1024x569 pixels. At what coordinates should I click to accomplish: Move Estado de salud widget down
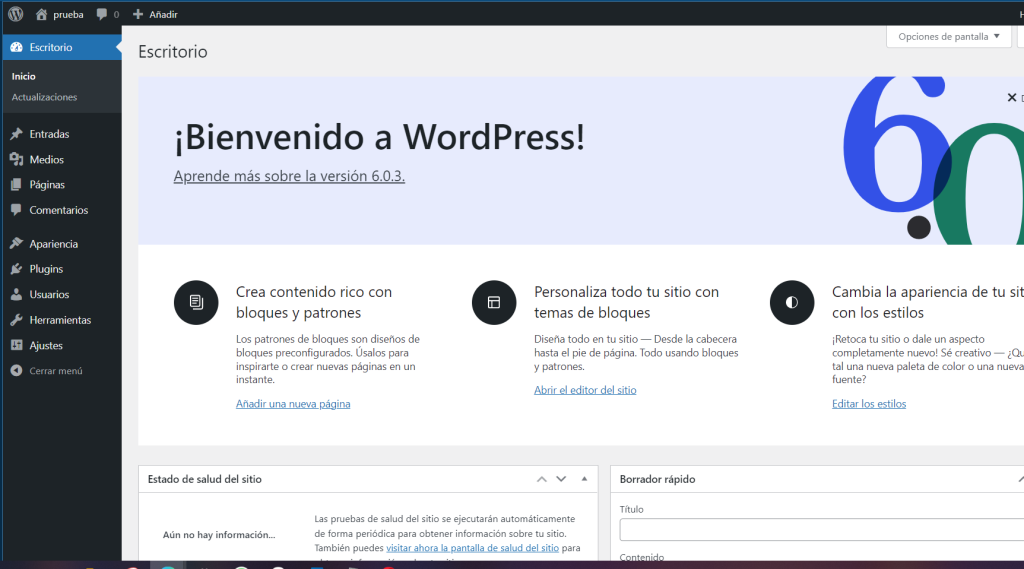(x=561, y=479)
